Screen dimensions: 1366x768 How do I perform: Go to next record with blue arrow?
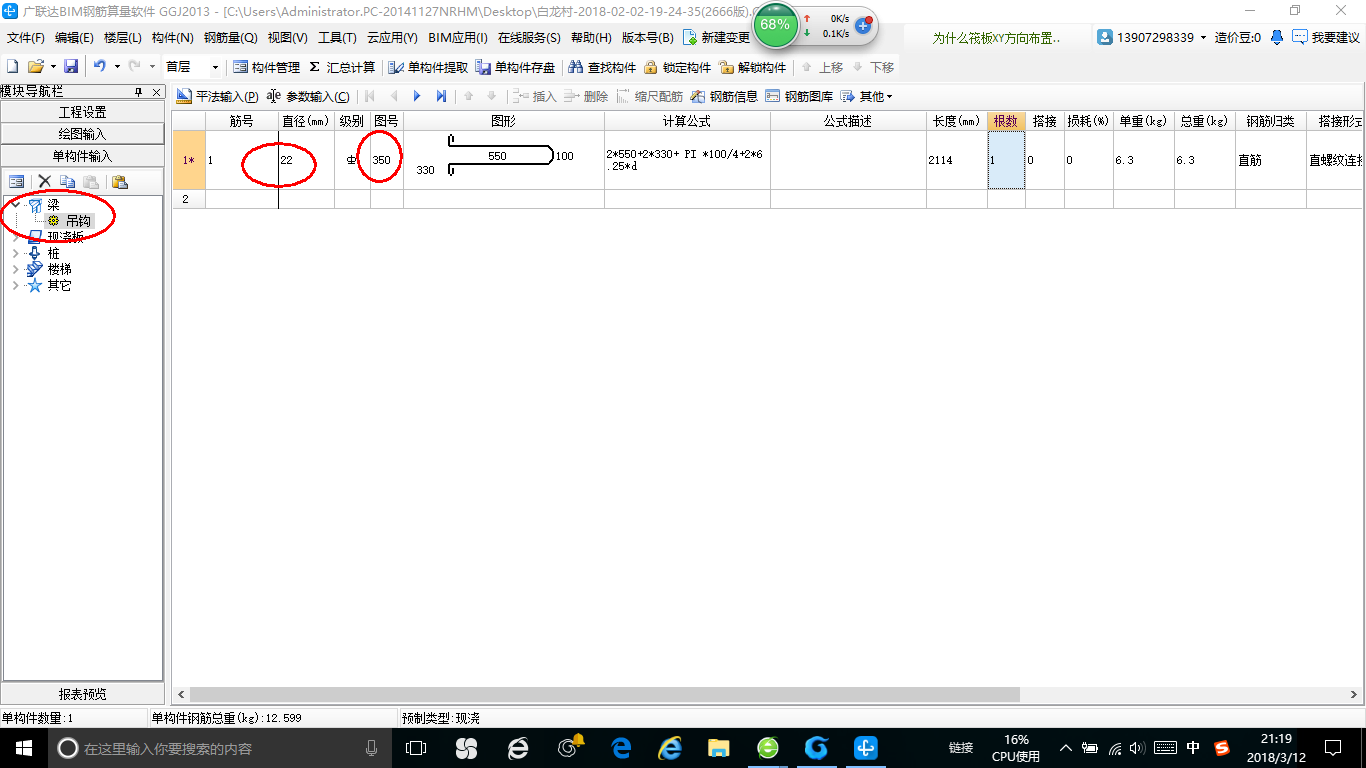tap(418, 97)
